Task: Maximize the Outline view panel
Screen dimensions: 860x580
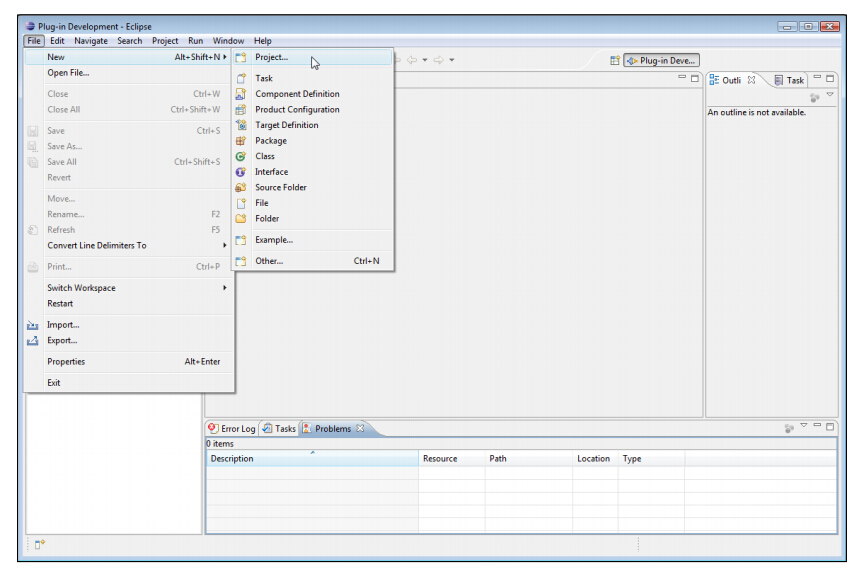Action: (830, 78)
